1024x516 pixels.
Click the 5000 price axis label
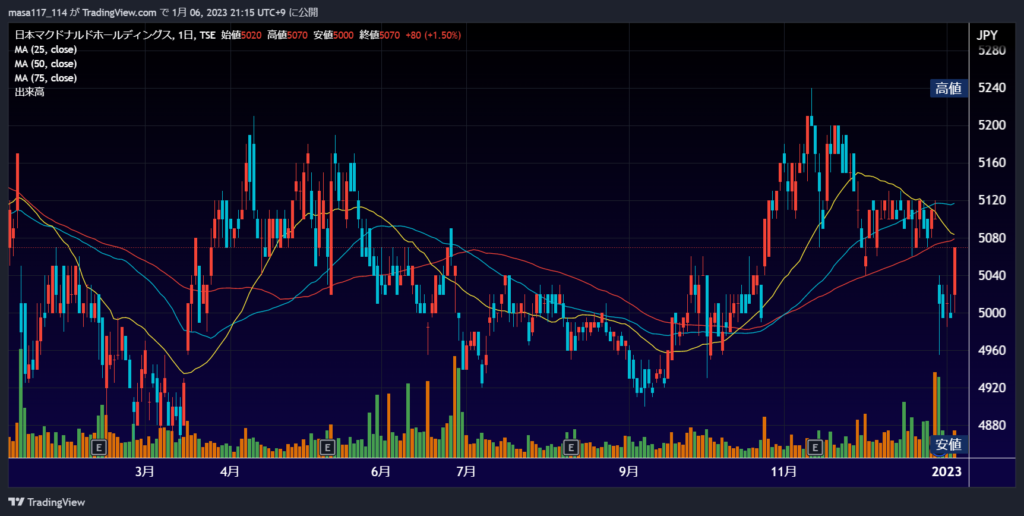pos(992,313)
